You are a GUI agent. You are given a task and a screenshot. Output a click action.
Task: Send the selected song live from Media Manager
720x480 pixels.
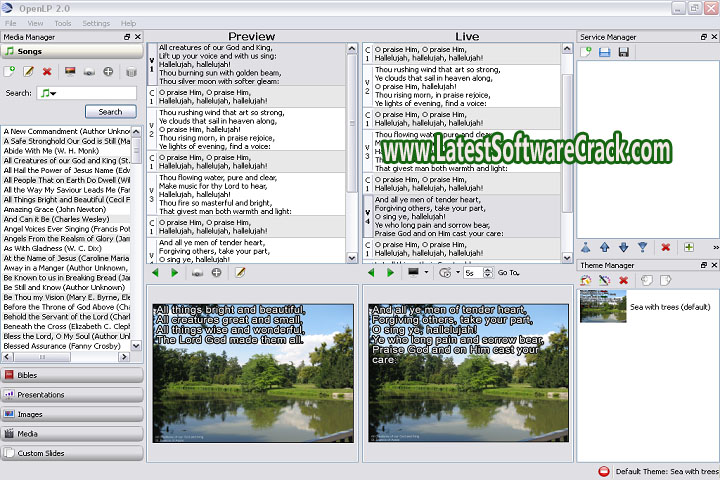pyautogui.click(x=89, y=72)
